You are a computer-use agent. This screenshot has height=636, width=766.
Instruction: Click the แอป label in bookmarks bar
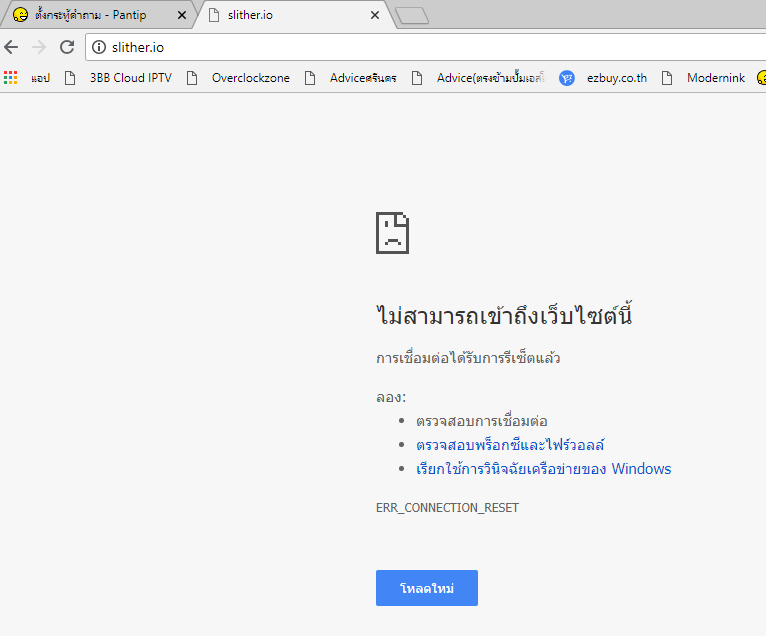pos(41,78)
